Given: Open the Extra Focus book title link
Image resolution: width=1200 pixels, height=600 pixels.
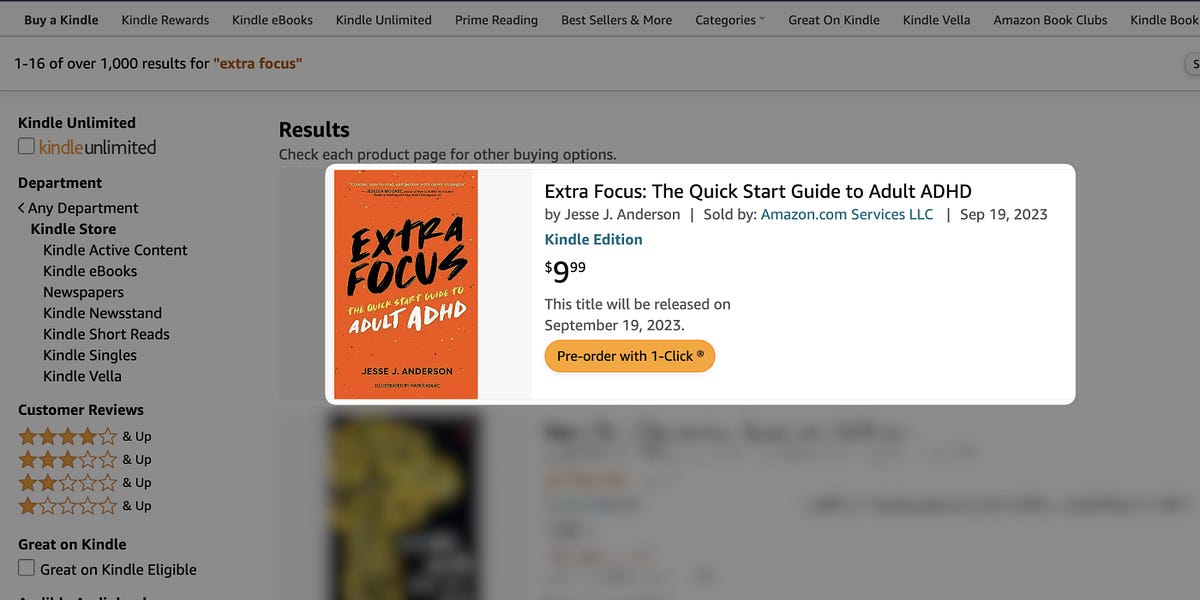Looking at the screenshot, I should [x=758, y=190].
